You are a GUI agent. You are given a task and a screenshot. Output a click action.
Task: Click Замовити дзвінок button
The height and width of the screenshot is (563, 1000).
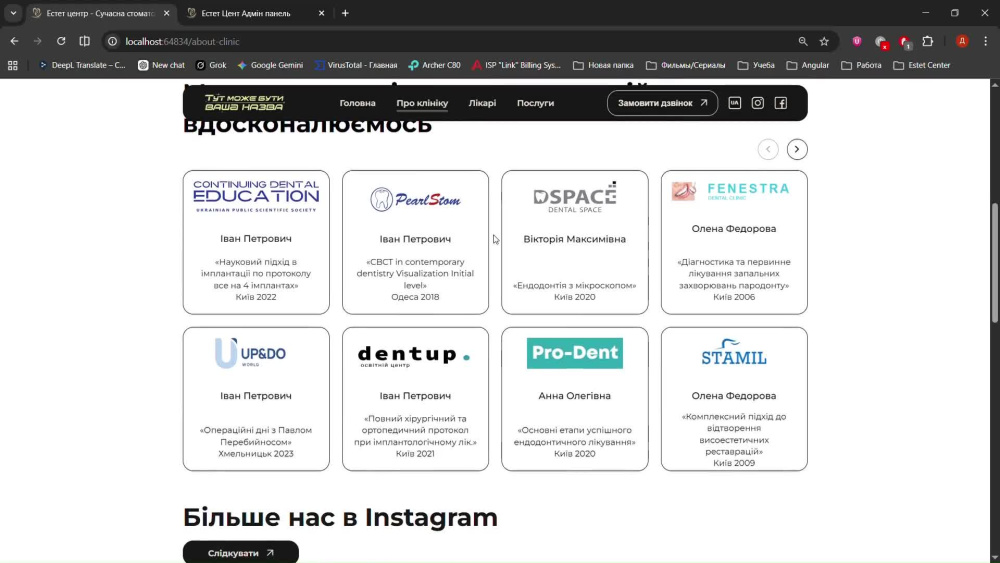click(662, 103)
